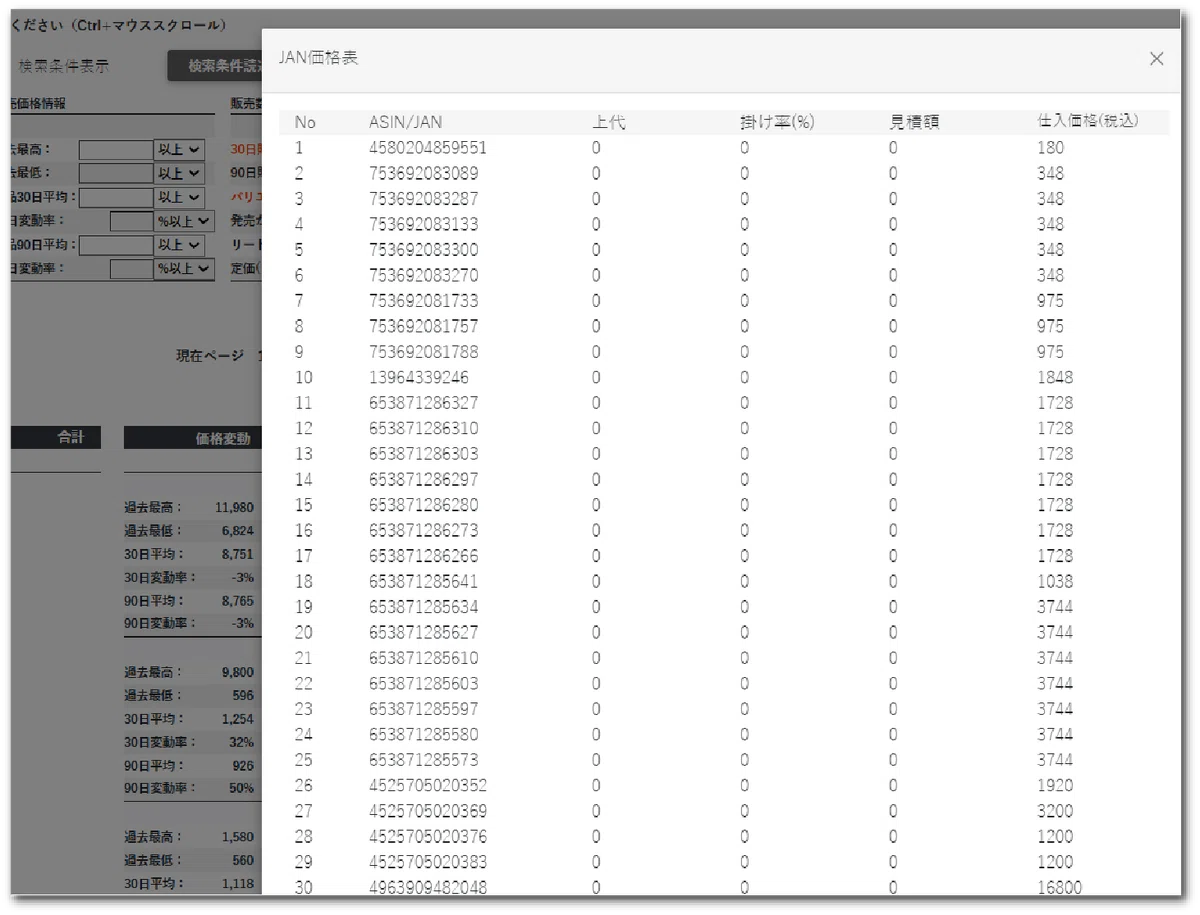
Task: Click the 検索条件表示 label in background page
Action: (x=64, y=66)
